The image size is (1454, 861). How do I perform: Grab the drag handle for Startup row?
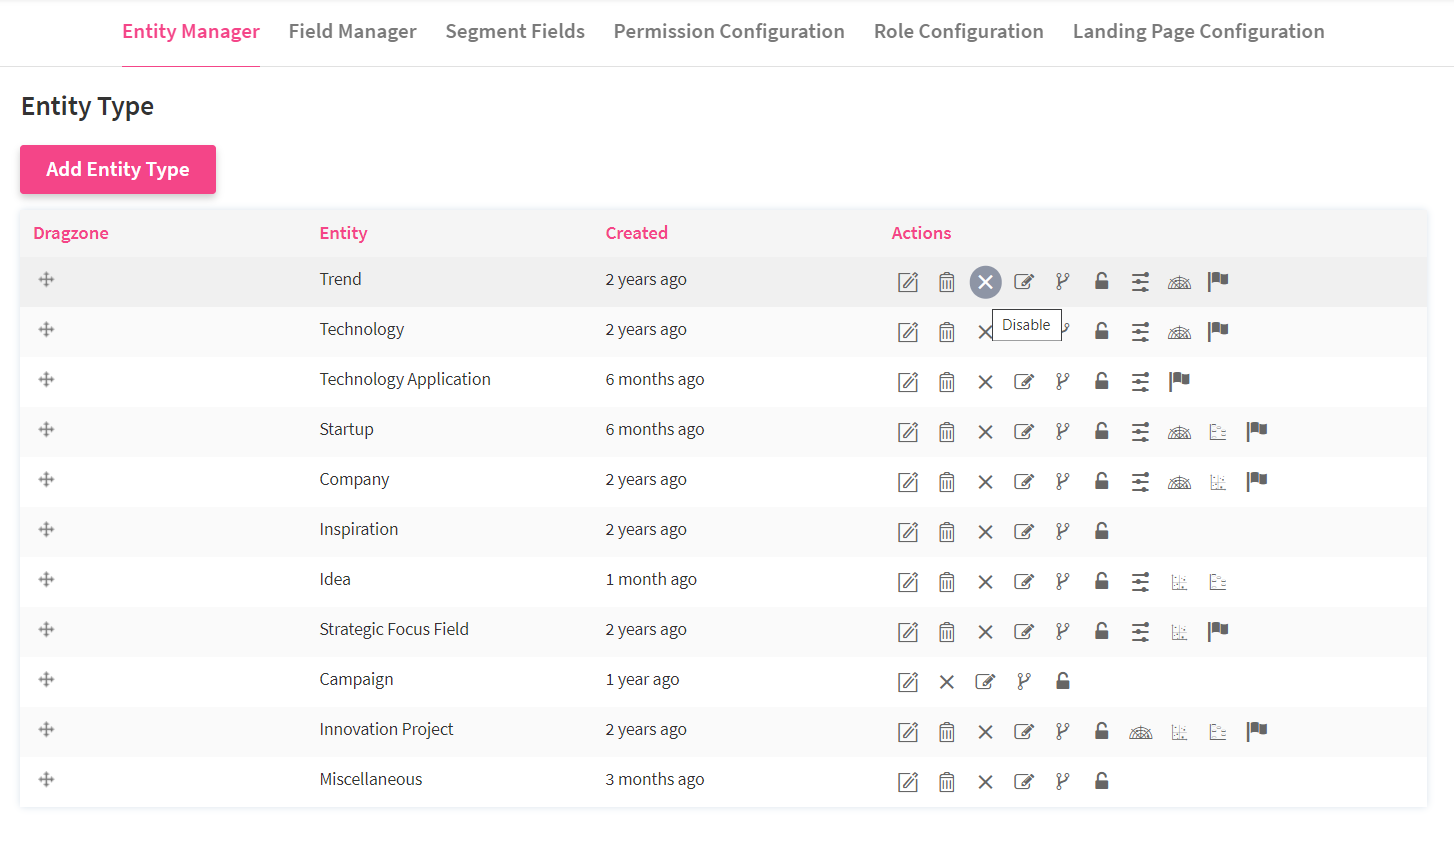[x=46, y=429]
